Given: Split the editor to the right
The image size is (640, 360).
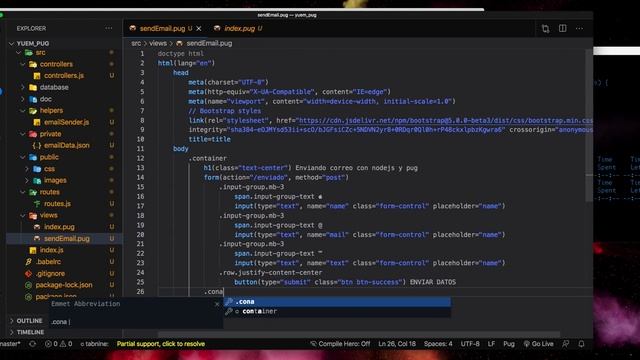Looking at the screenshot, I should pyautogui.click(x=562, y=28).
